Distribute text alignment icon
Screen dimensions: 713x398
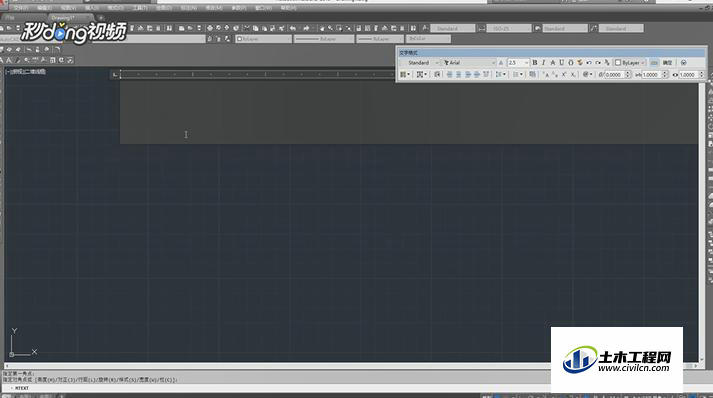pos(486,75)
